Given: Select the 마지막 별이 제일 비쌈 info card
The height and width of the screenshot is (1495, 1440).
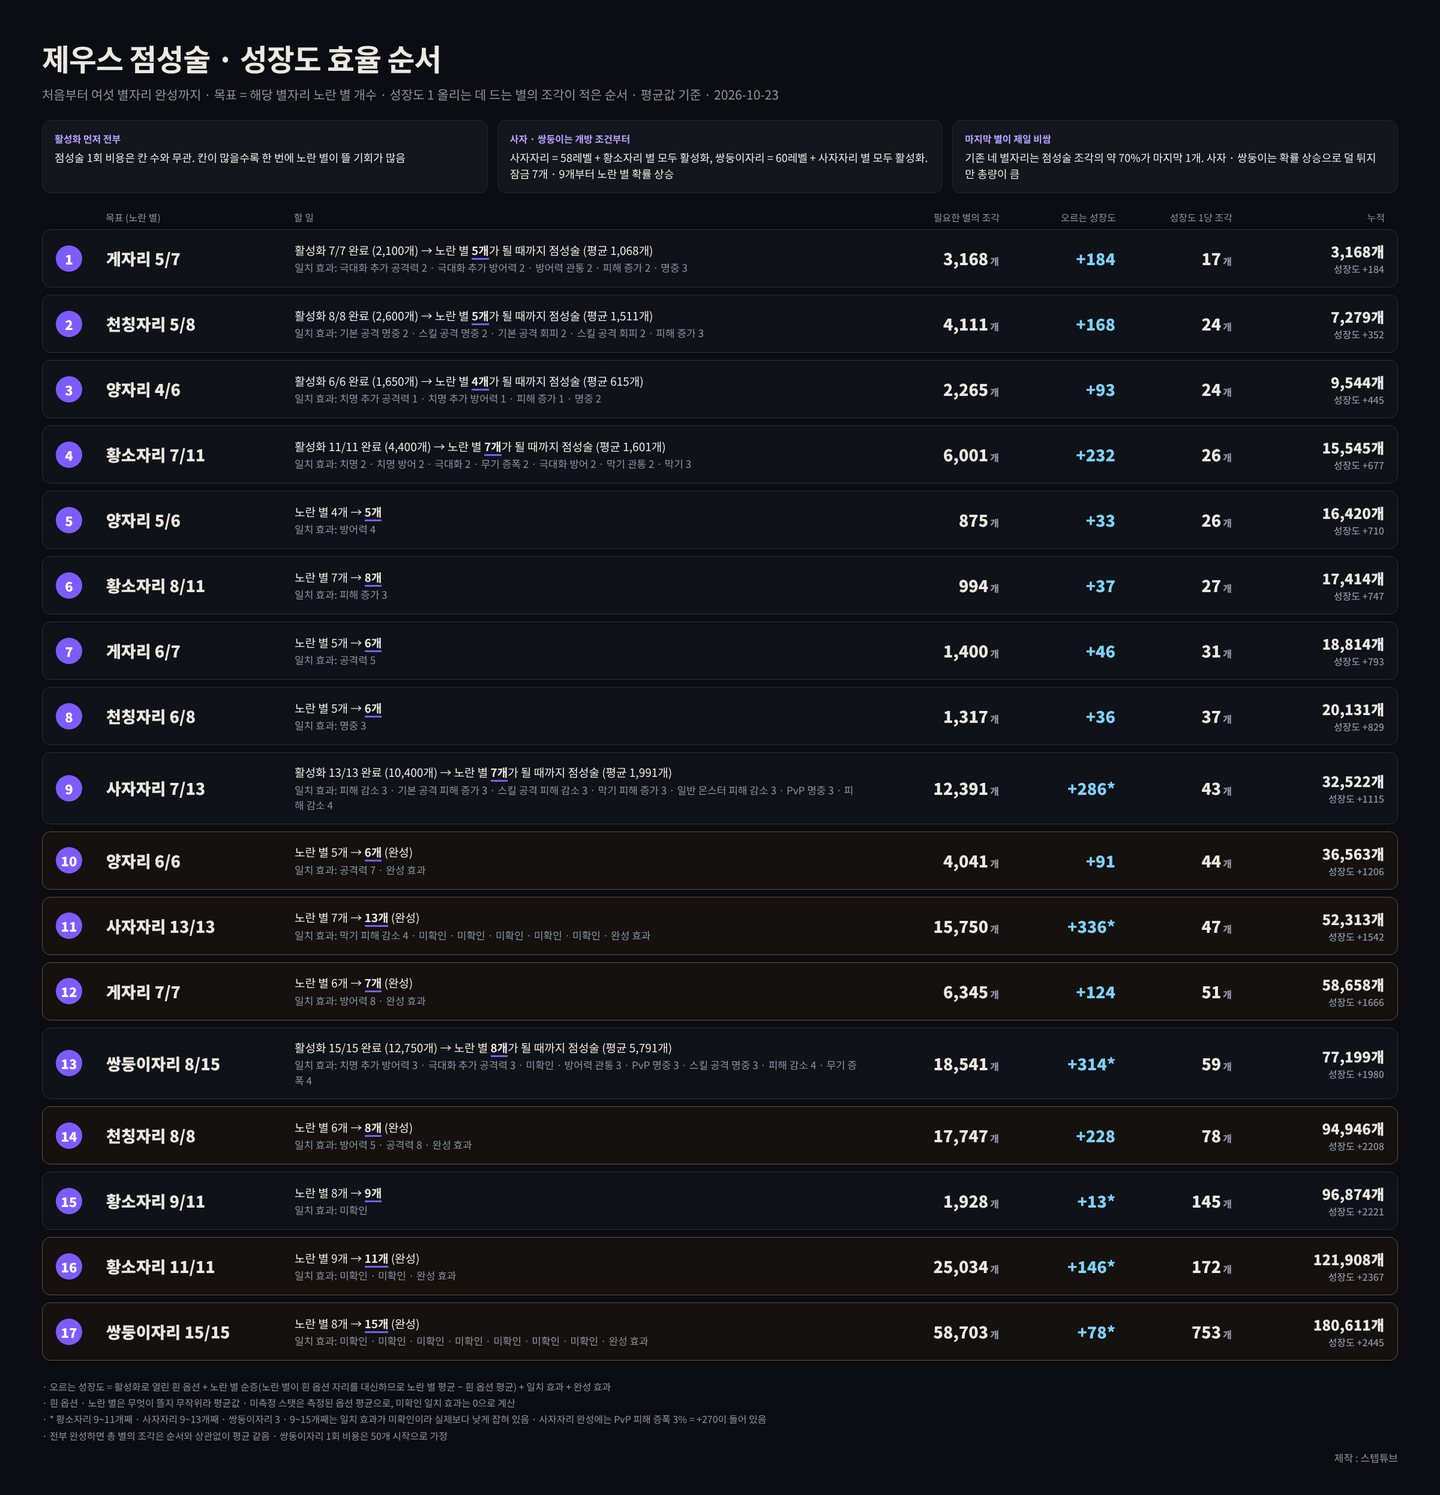Looking at the screenshot, I should [x=1175, y=157].
